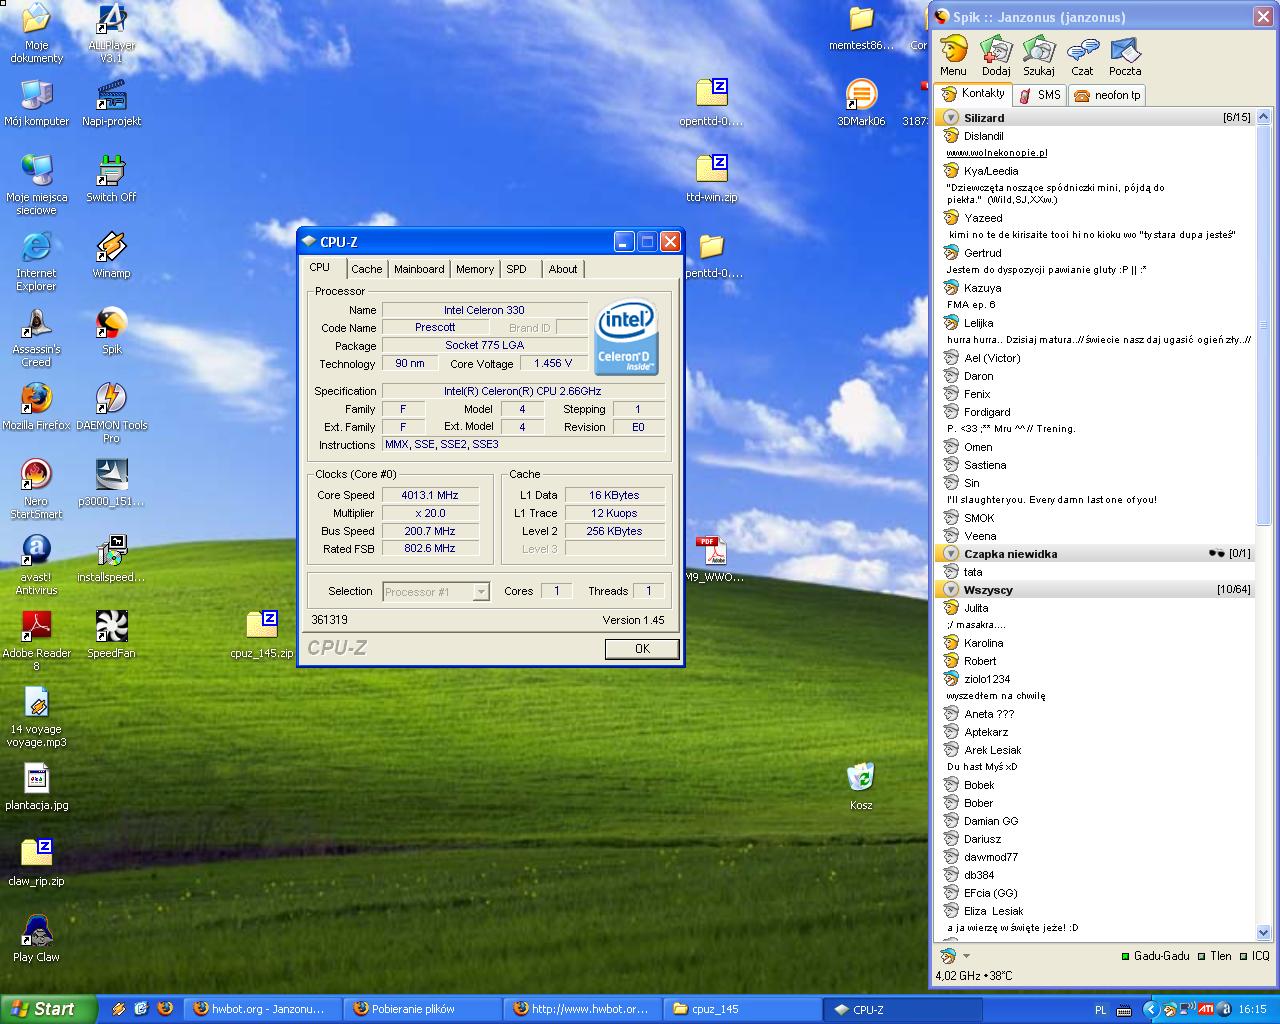
Task: Select the plantacja.jpg desktop file
Action: click(37, 787)
